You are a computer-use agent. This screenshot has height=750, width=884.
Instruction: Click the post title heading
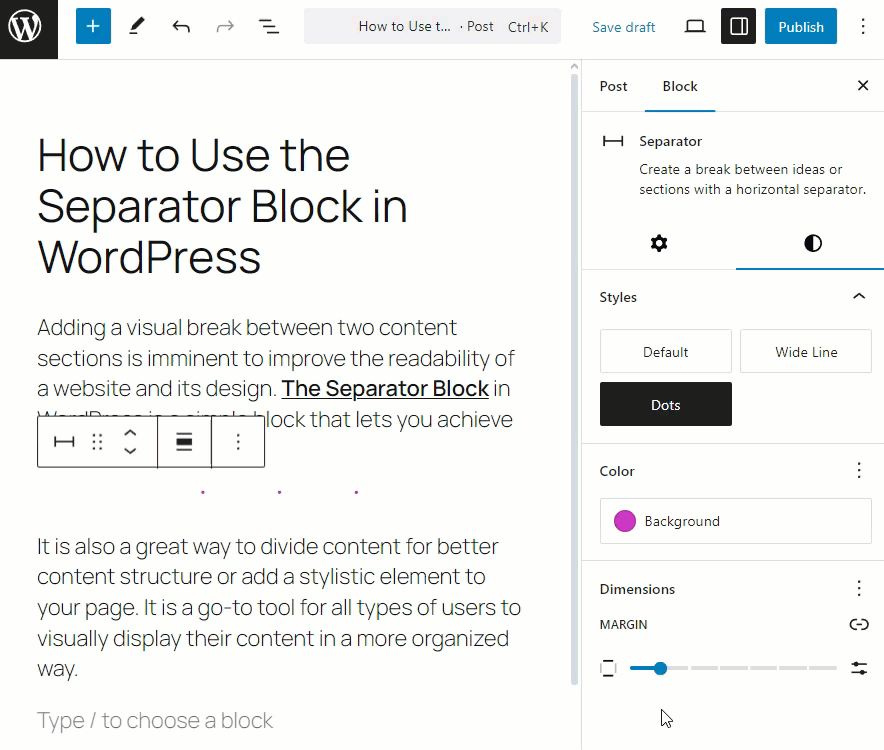tap(222, 206)
